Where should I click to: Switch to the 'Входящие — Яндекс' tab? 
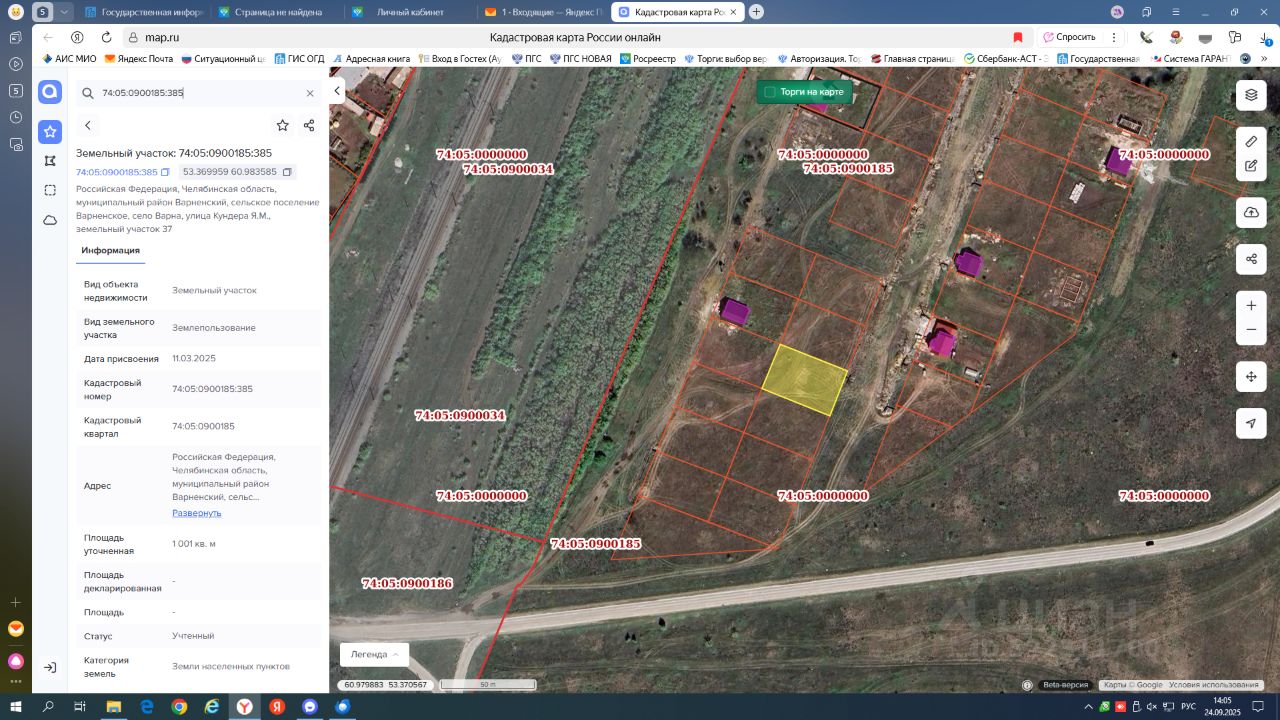click(x=543, y=12)
